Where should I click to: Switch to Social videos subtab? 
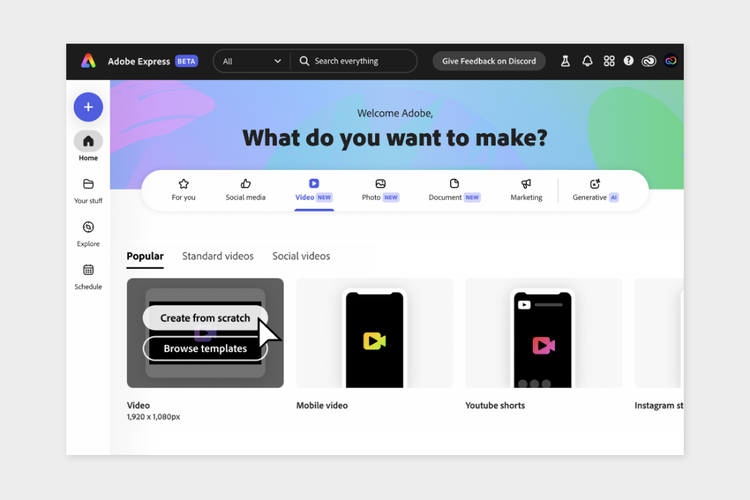tap(301, 256)
